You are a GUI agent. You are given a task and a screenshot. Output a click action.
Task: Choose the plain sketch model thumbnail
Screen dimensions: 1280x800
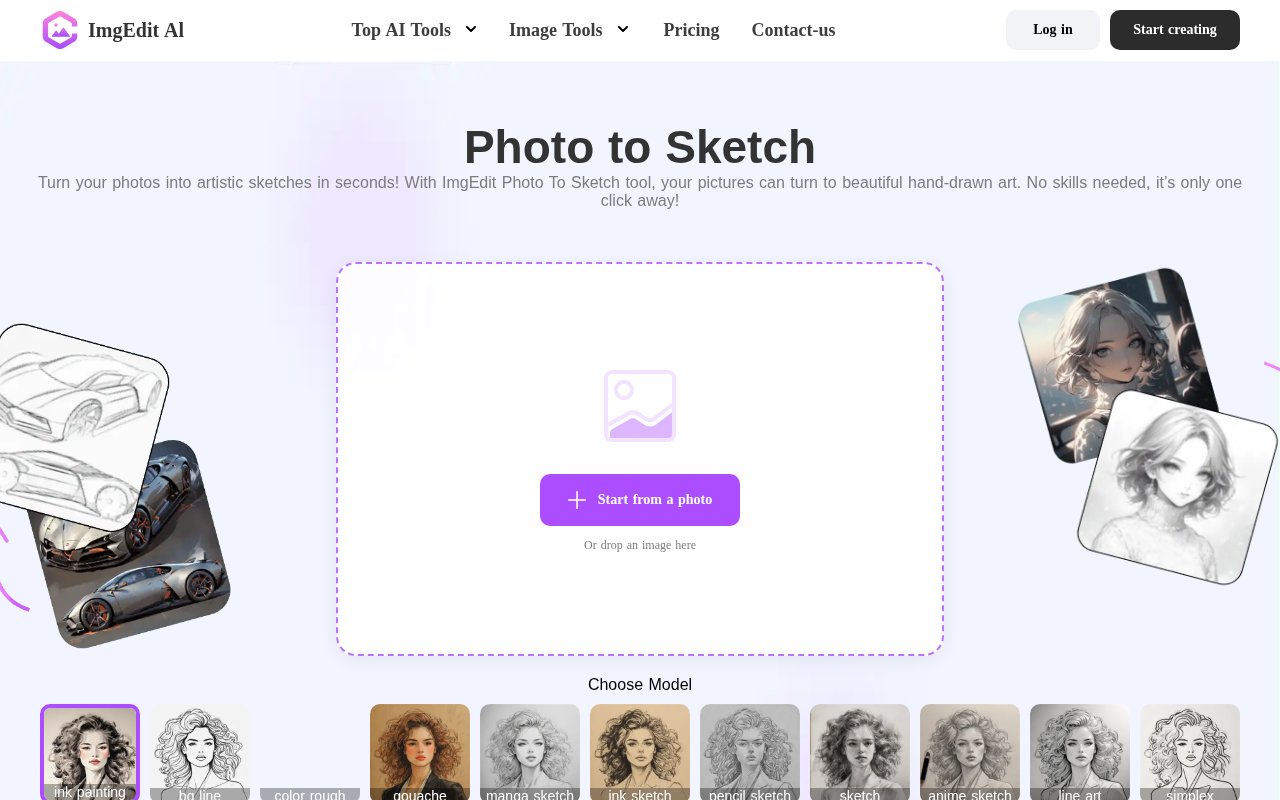pos(860,753)
